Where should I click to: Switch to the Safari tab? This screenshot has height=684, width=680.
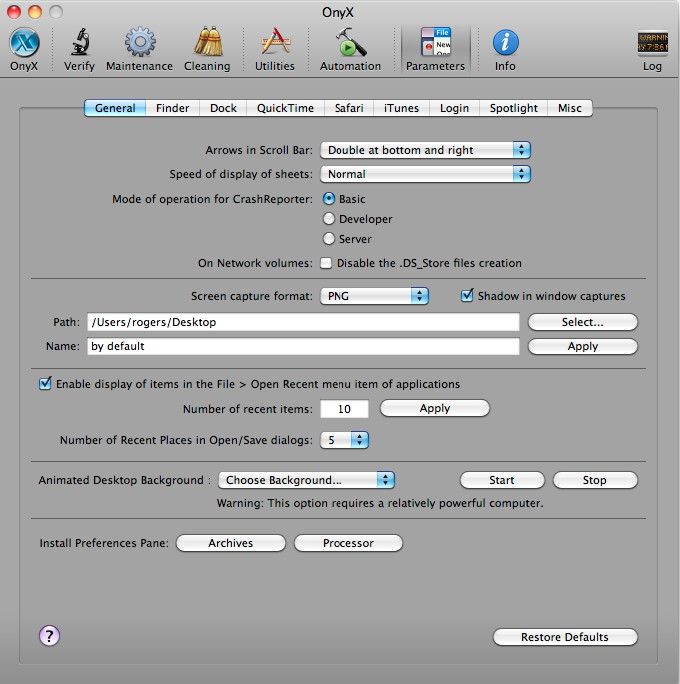tap(349, 108)
